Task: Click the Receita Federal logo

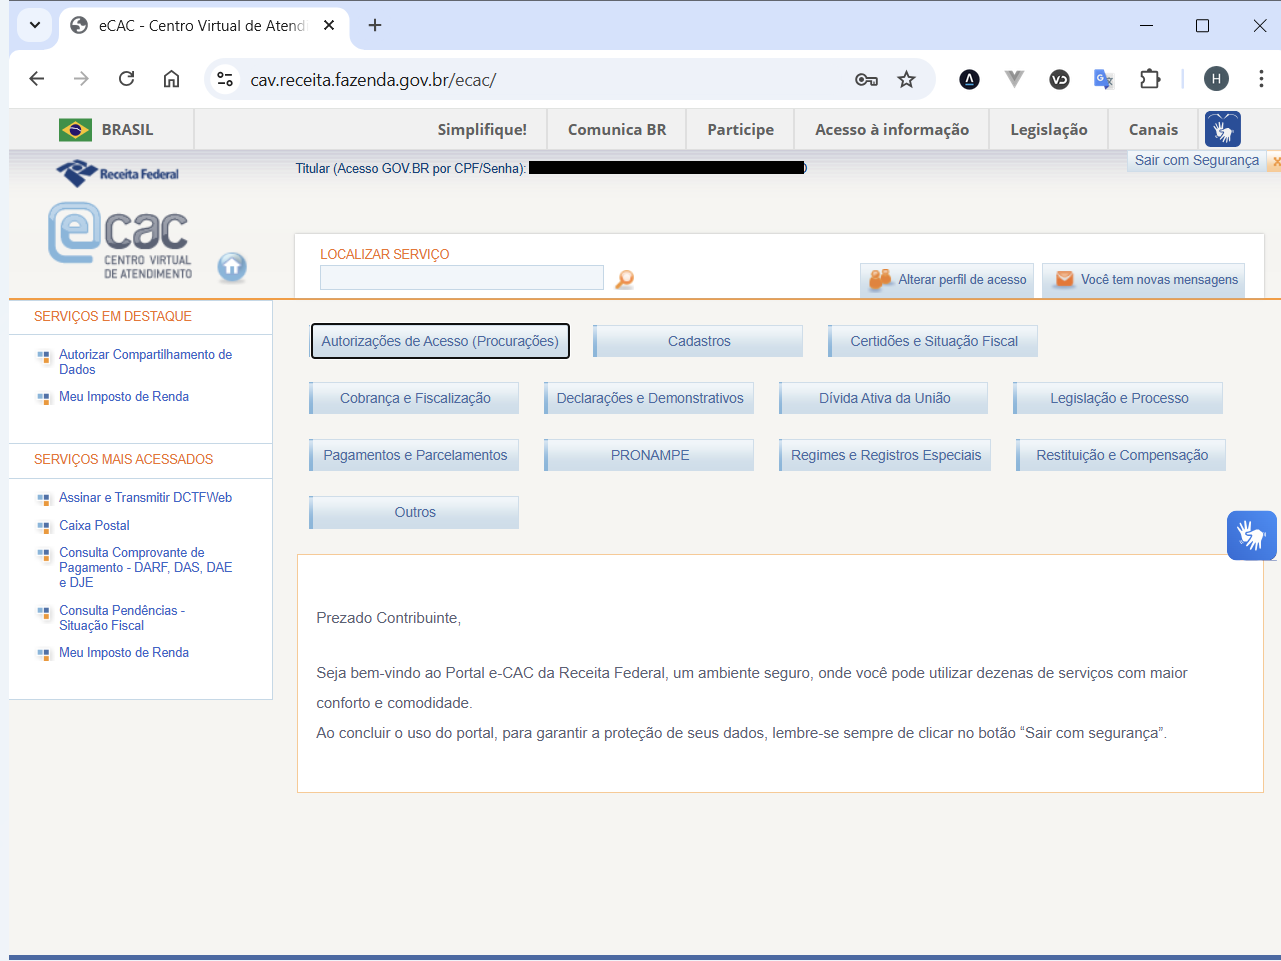Action: [118, 174]
